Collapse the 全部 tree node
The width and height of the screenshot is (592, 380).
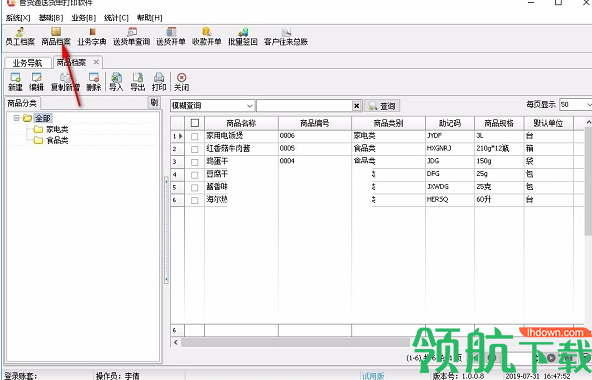(x=16, y=118)
